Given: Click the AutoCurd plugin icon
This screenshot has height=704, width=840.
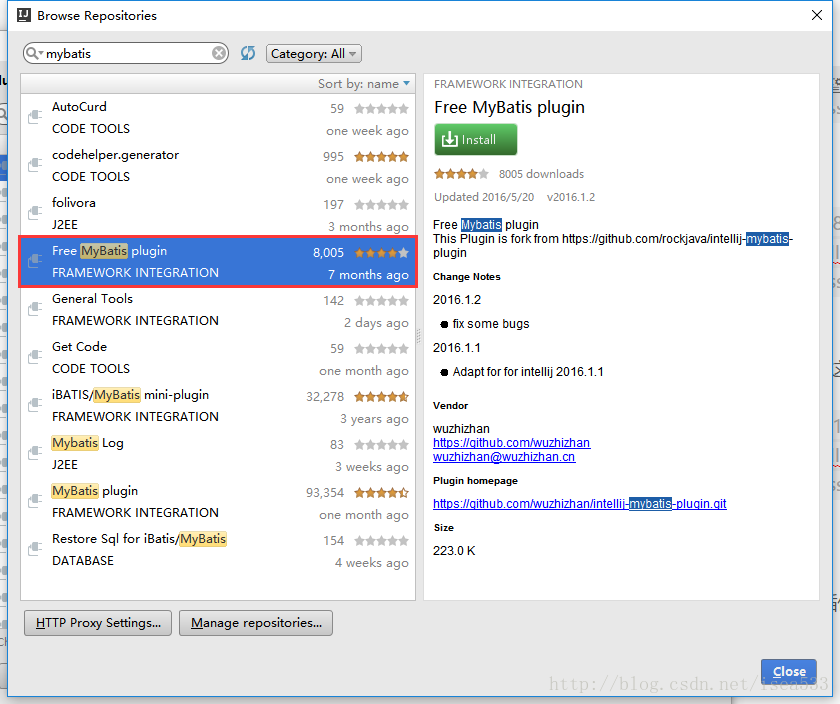Looking at the screenshot, I should pyautogui.click(x=35, y=116).
